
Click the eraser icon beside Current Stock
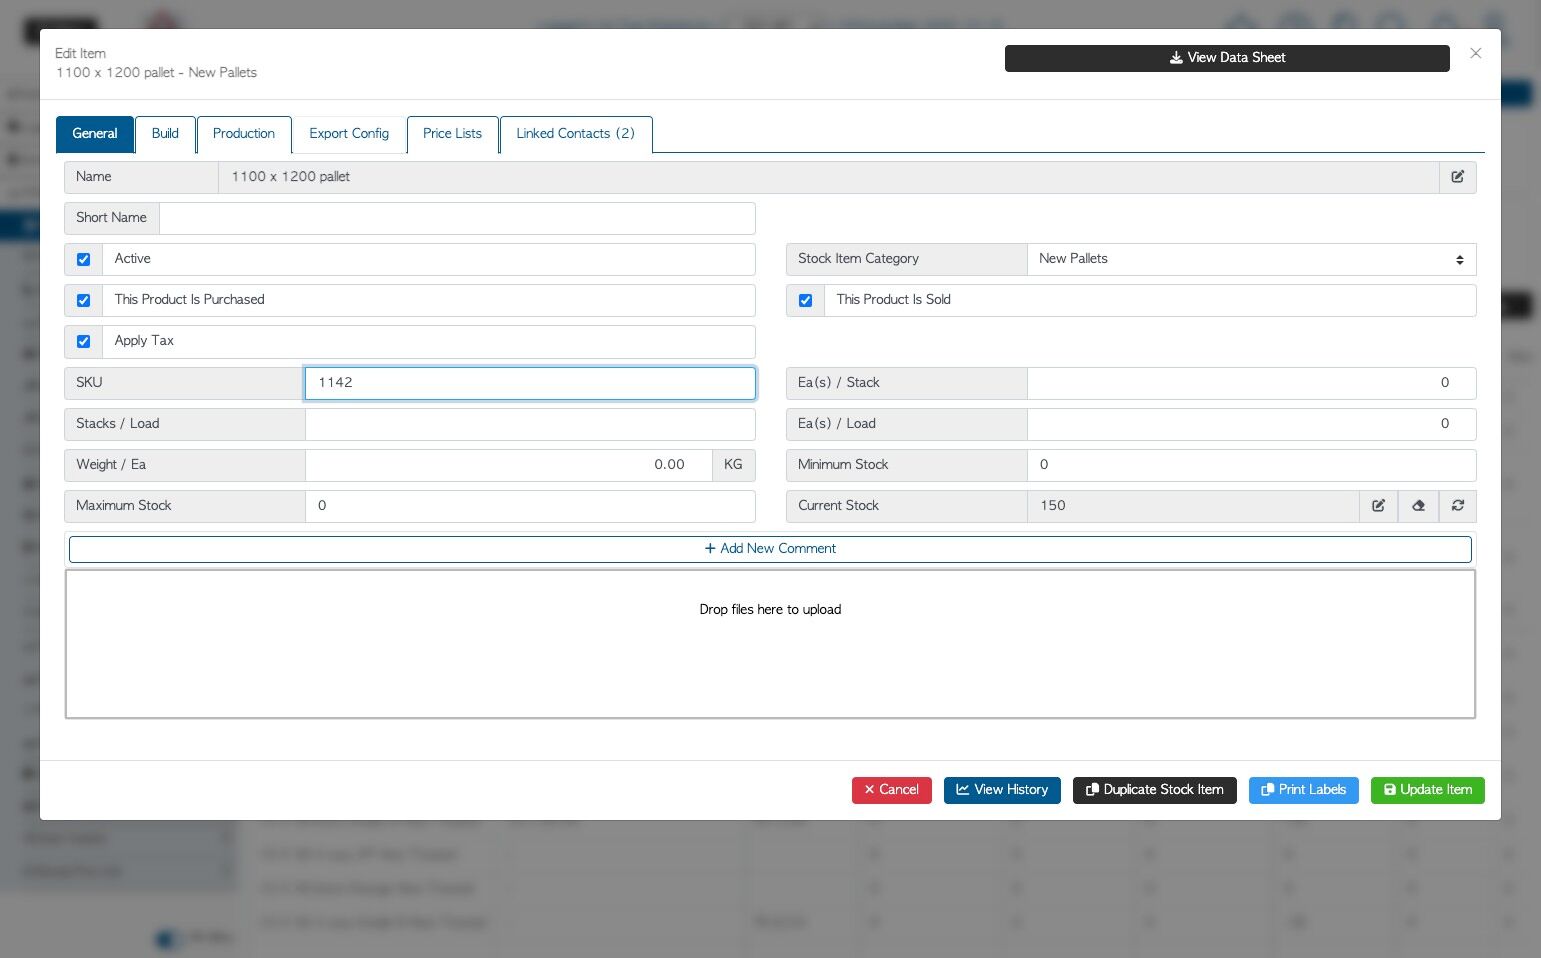pos(1418,506)
